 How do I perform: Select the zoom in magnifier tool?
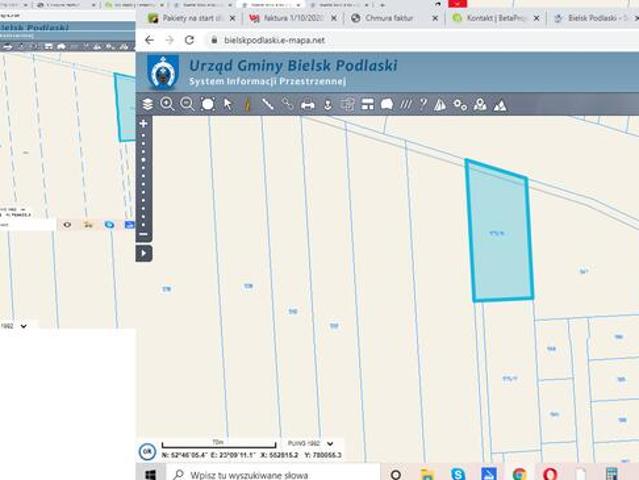coord(167,104)
